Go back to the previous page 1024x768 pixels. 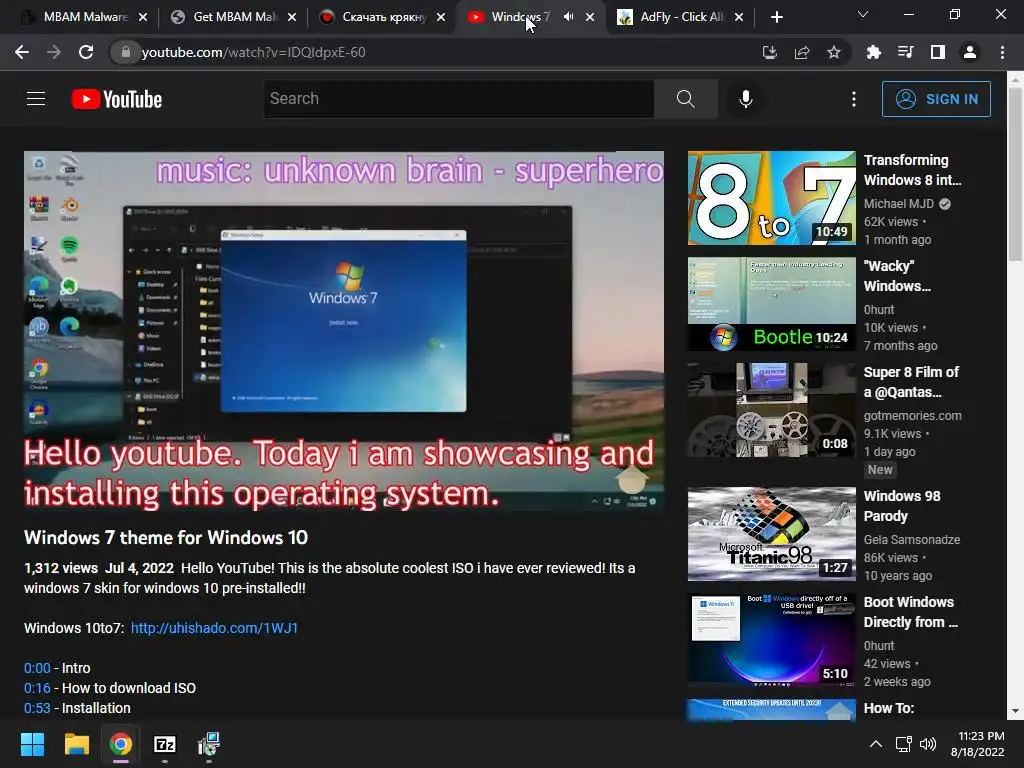(22, 52)
